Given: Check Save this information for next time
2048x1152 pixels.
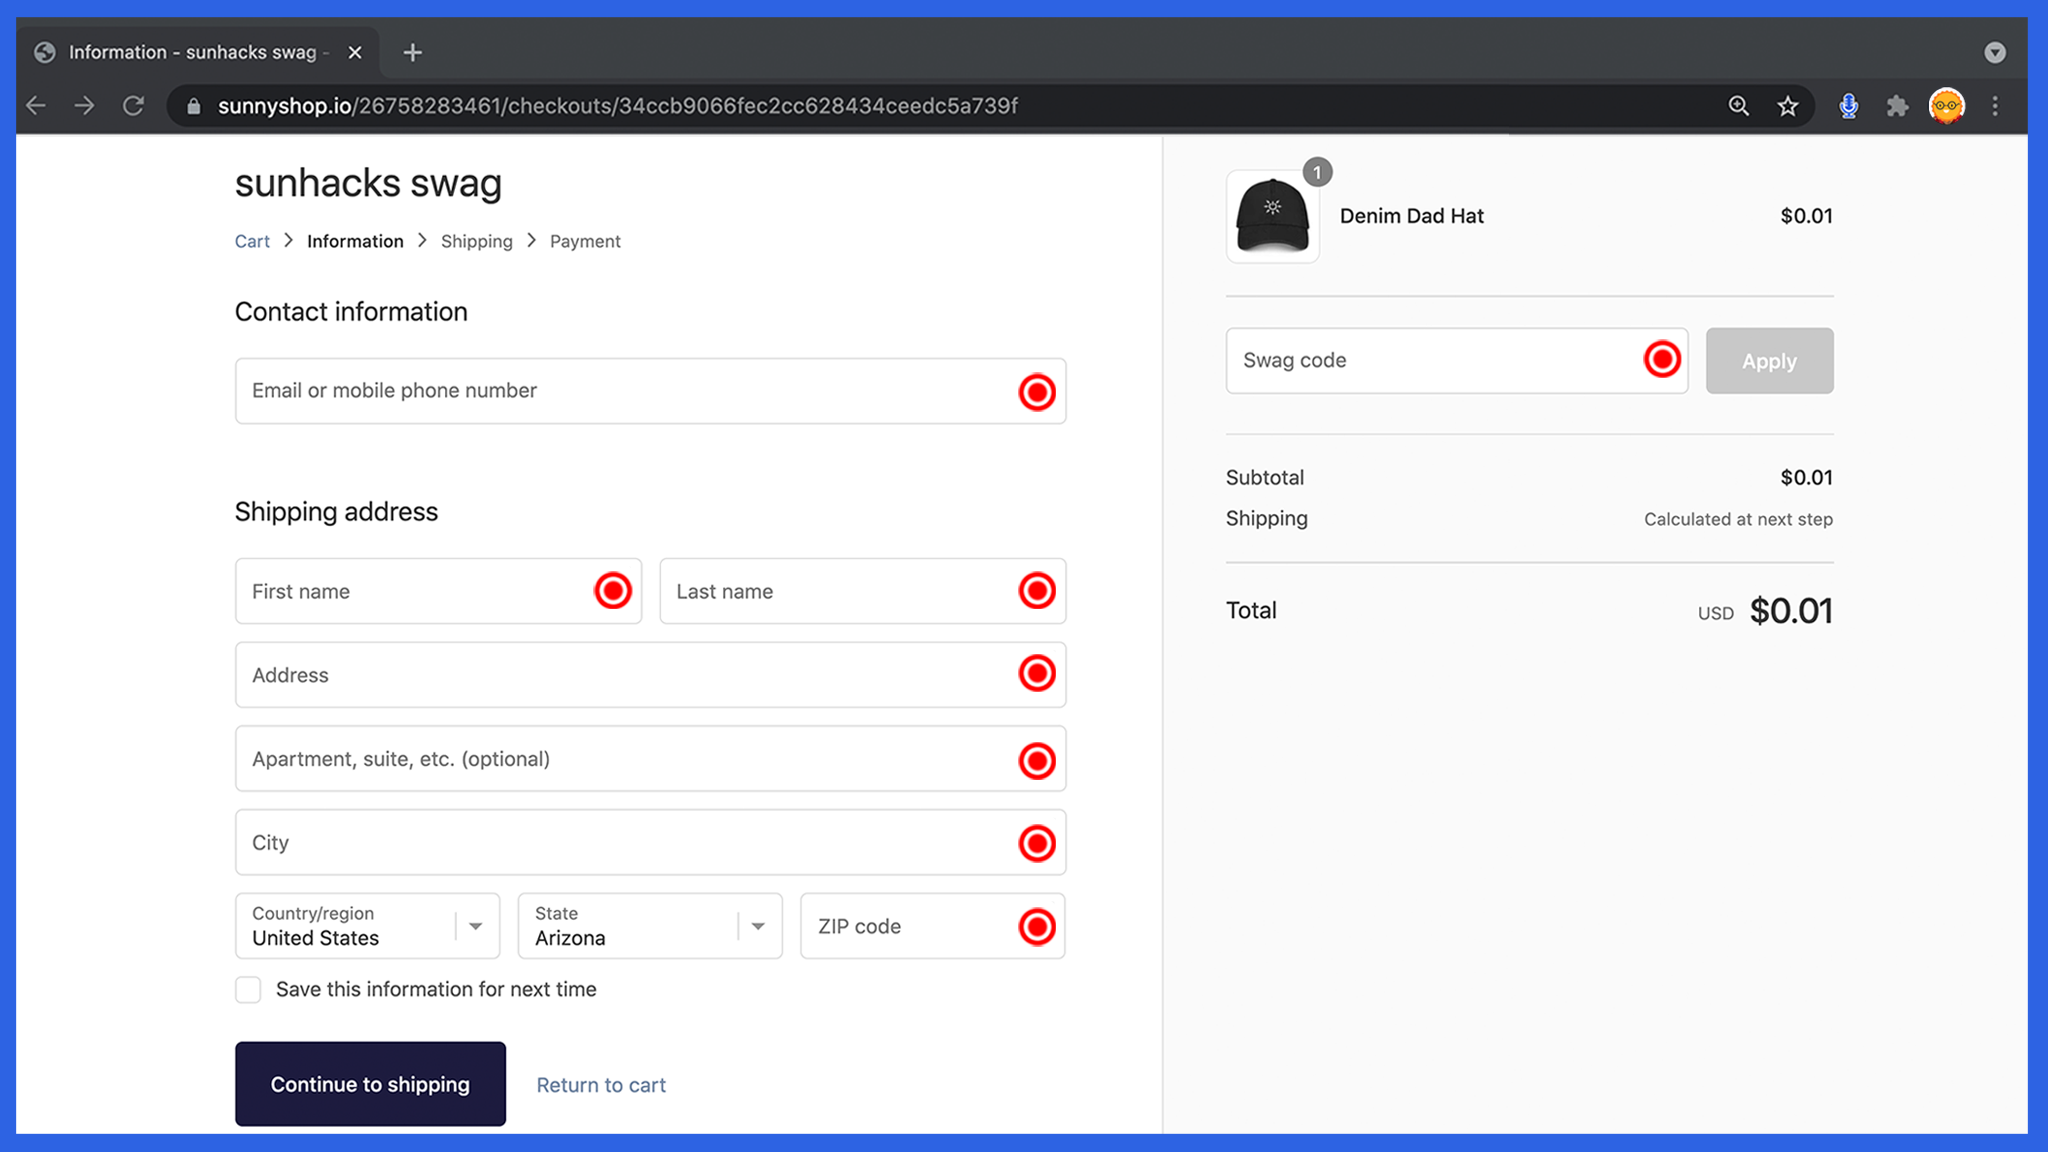Looking at the screenshot, I should tap(248, 990).
